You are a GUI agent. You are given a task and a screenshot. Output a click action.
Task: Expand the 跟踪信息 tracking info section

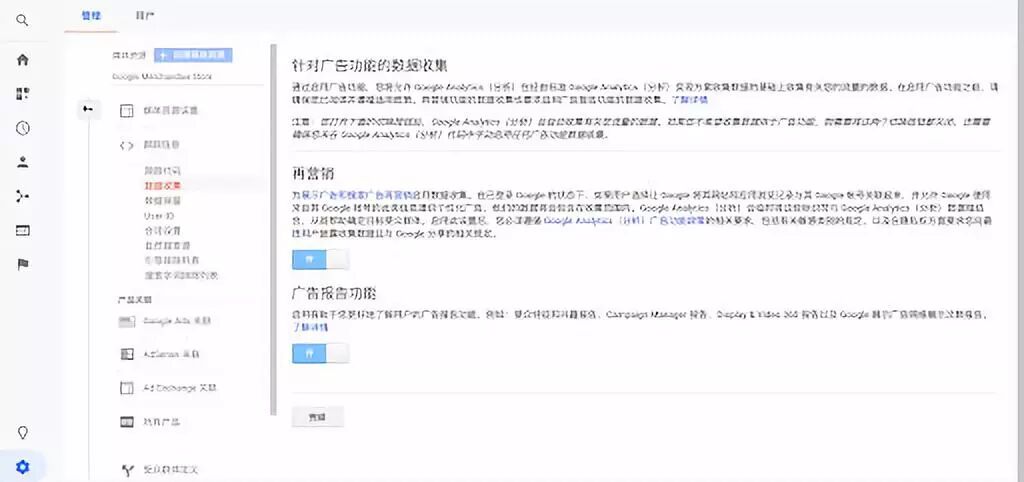161,145
